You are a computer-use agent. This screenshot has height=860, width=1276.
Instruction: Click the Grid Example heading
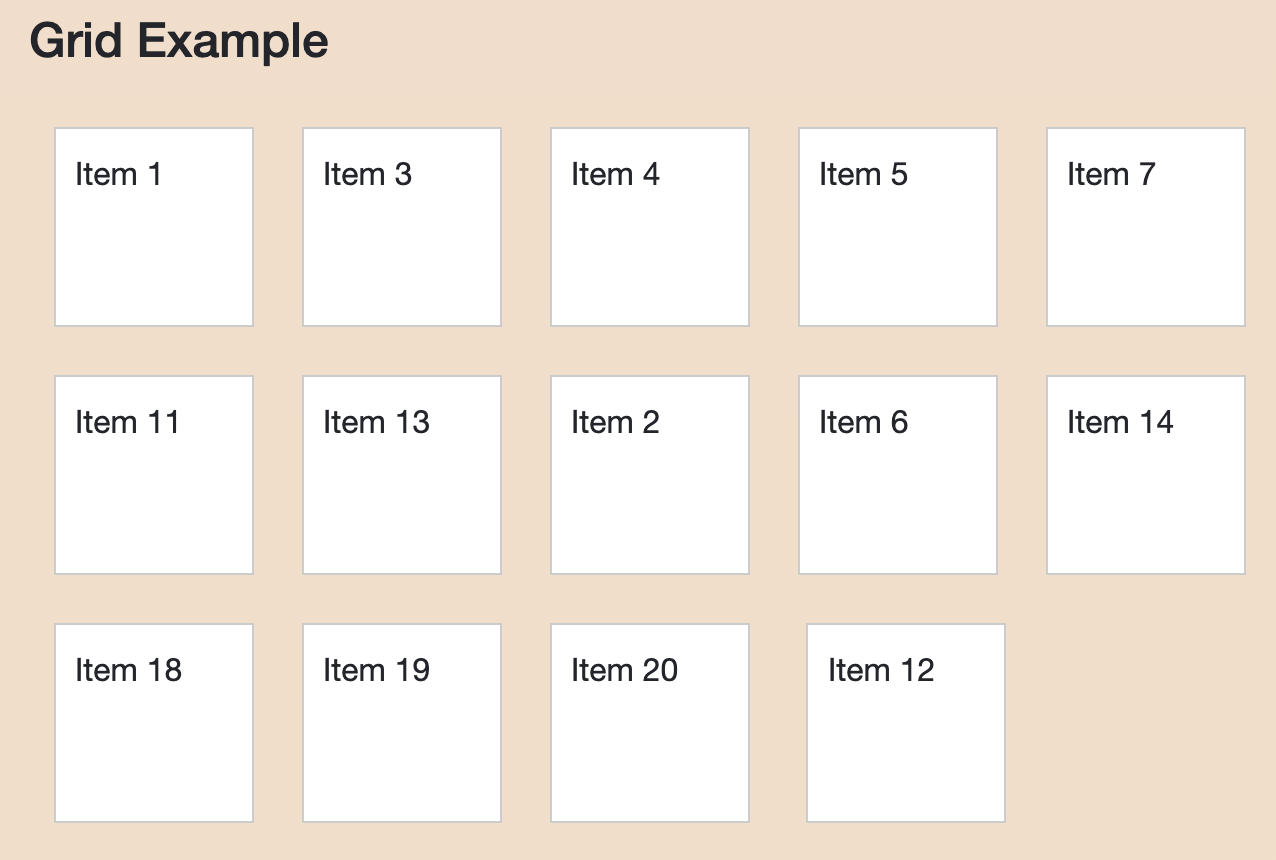(x=179, y=42)
